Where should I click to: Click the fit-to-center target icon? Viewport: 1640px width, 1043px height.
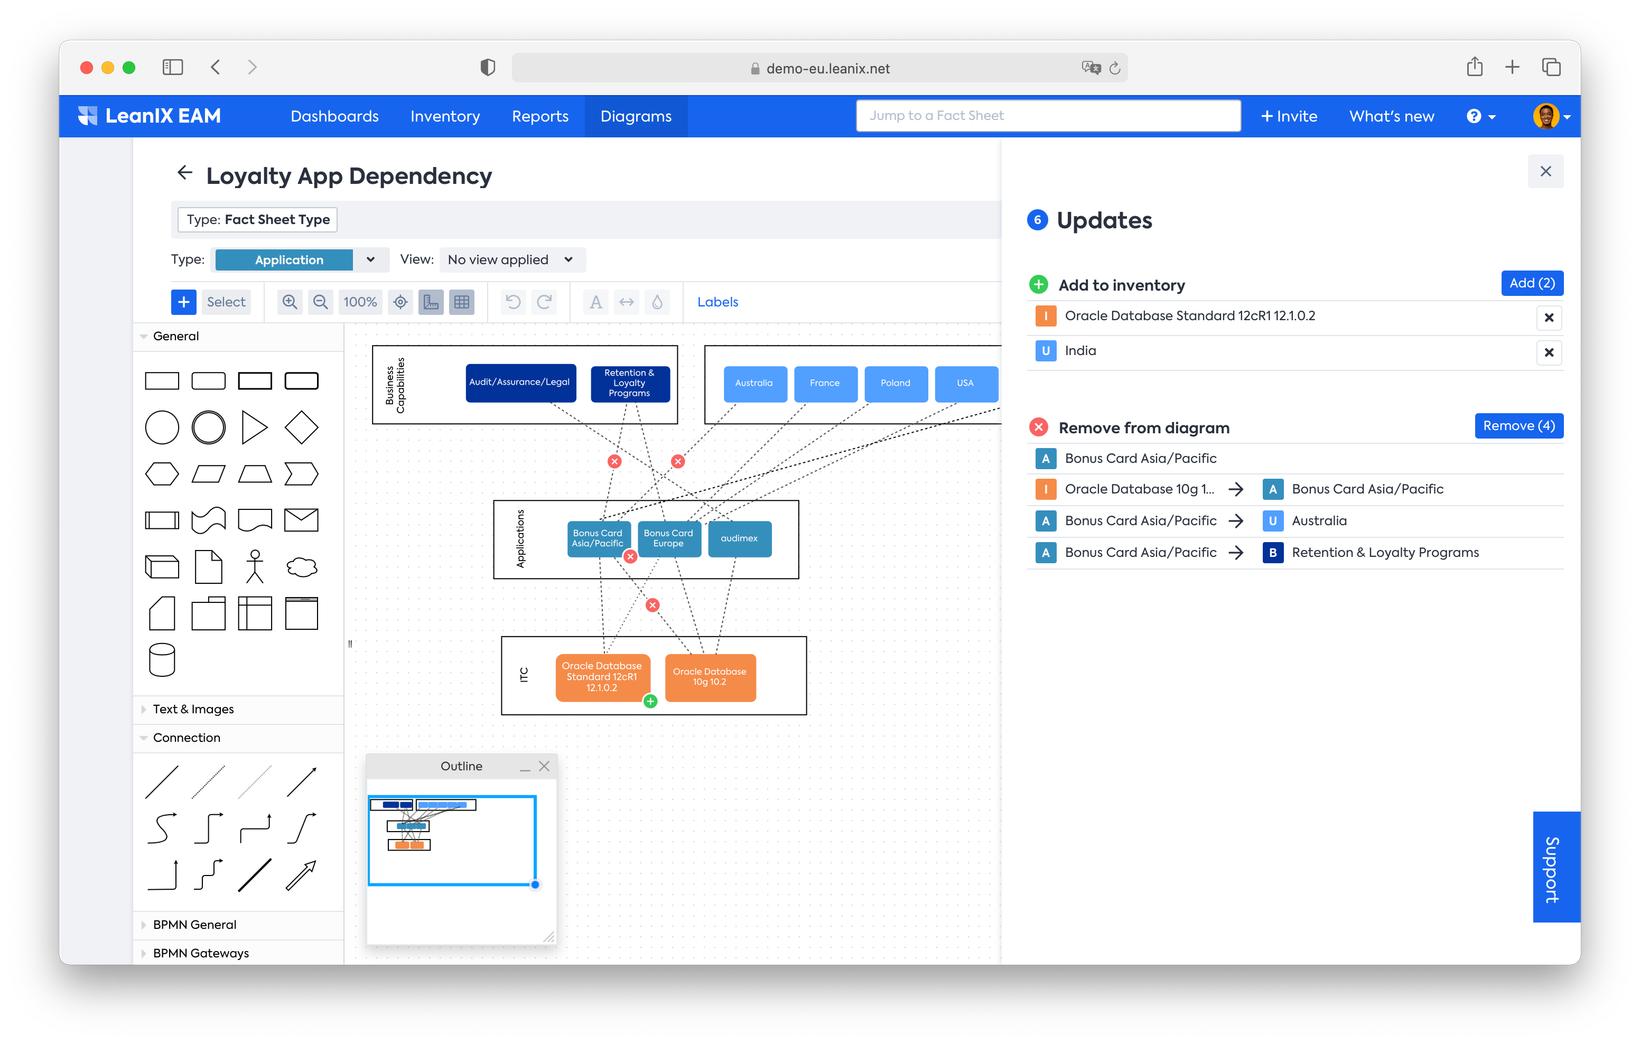400,302
